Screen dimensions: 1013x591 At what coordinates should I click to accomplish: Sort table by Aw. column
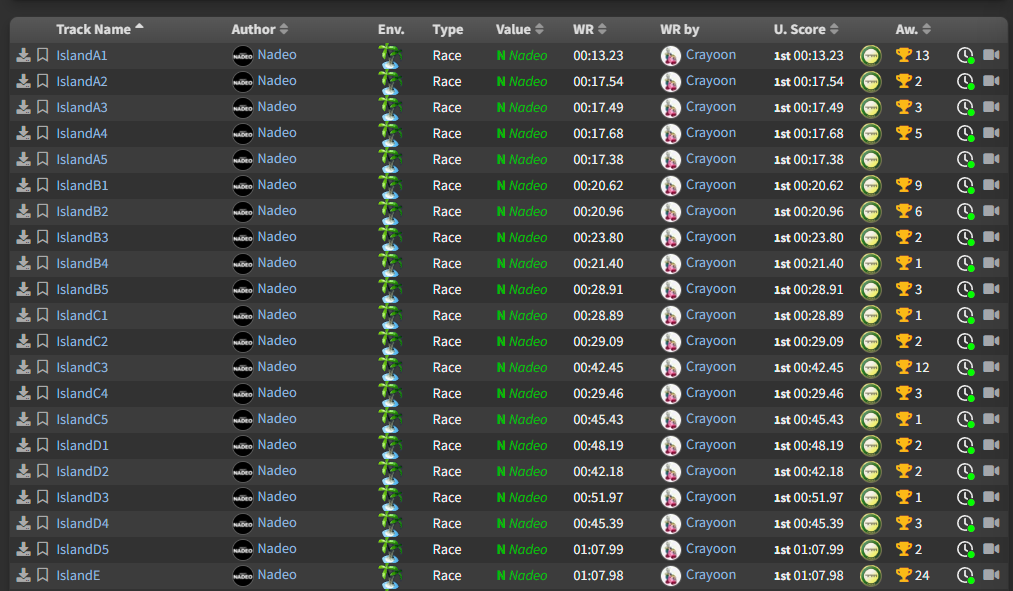pyautogui.click(x=913, y=29)
